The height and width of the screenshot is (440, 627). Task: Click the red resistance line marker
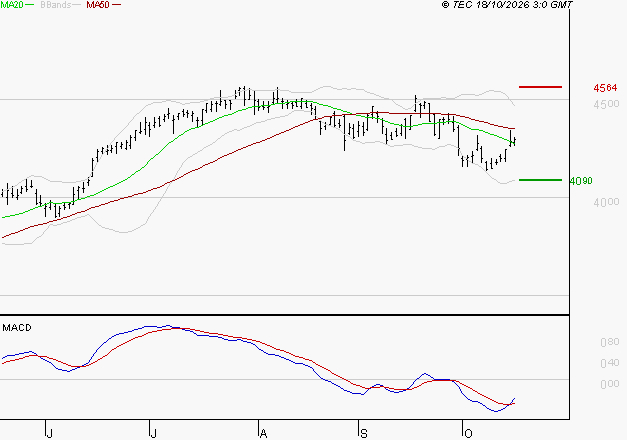[x=540, y=87]
